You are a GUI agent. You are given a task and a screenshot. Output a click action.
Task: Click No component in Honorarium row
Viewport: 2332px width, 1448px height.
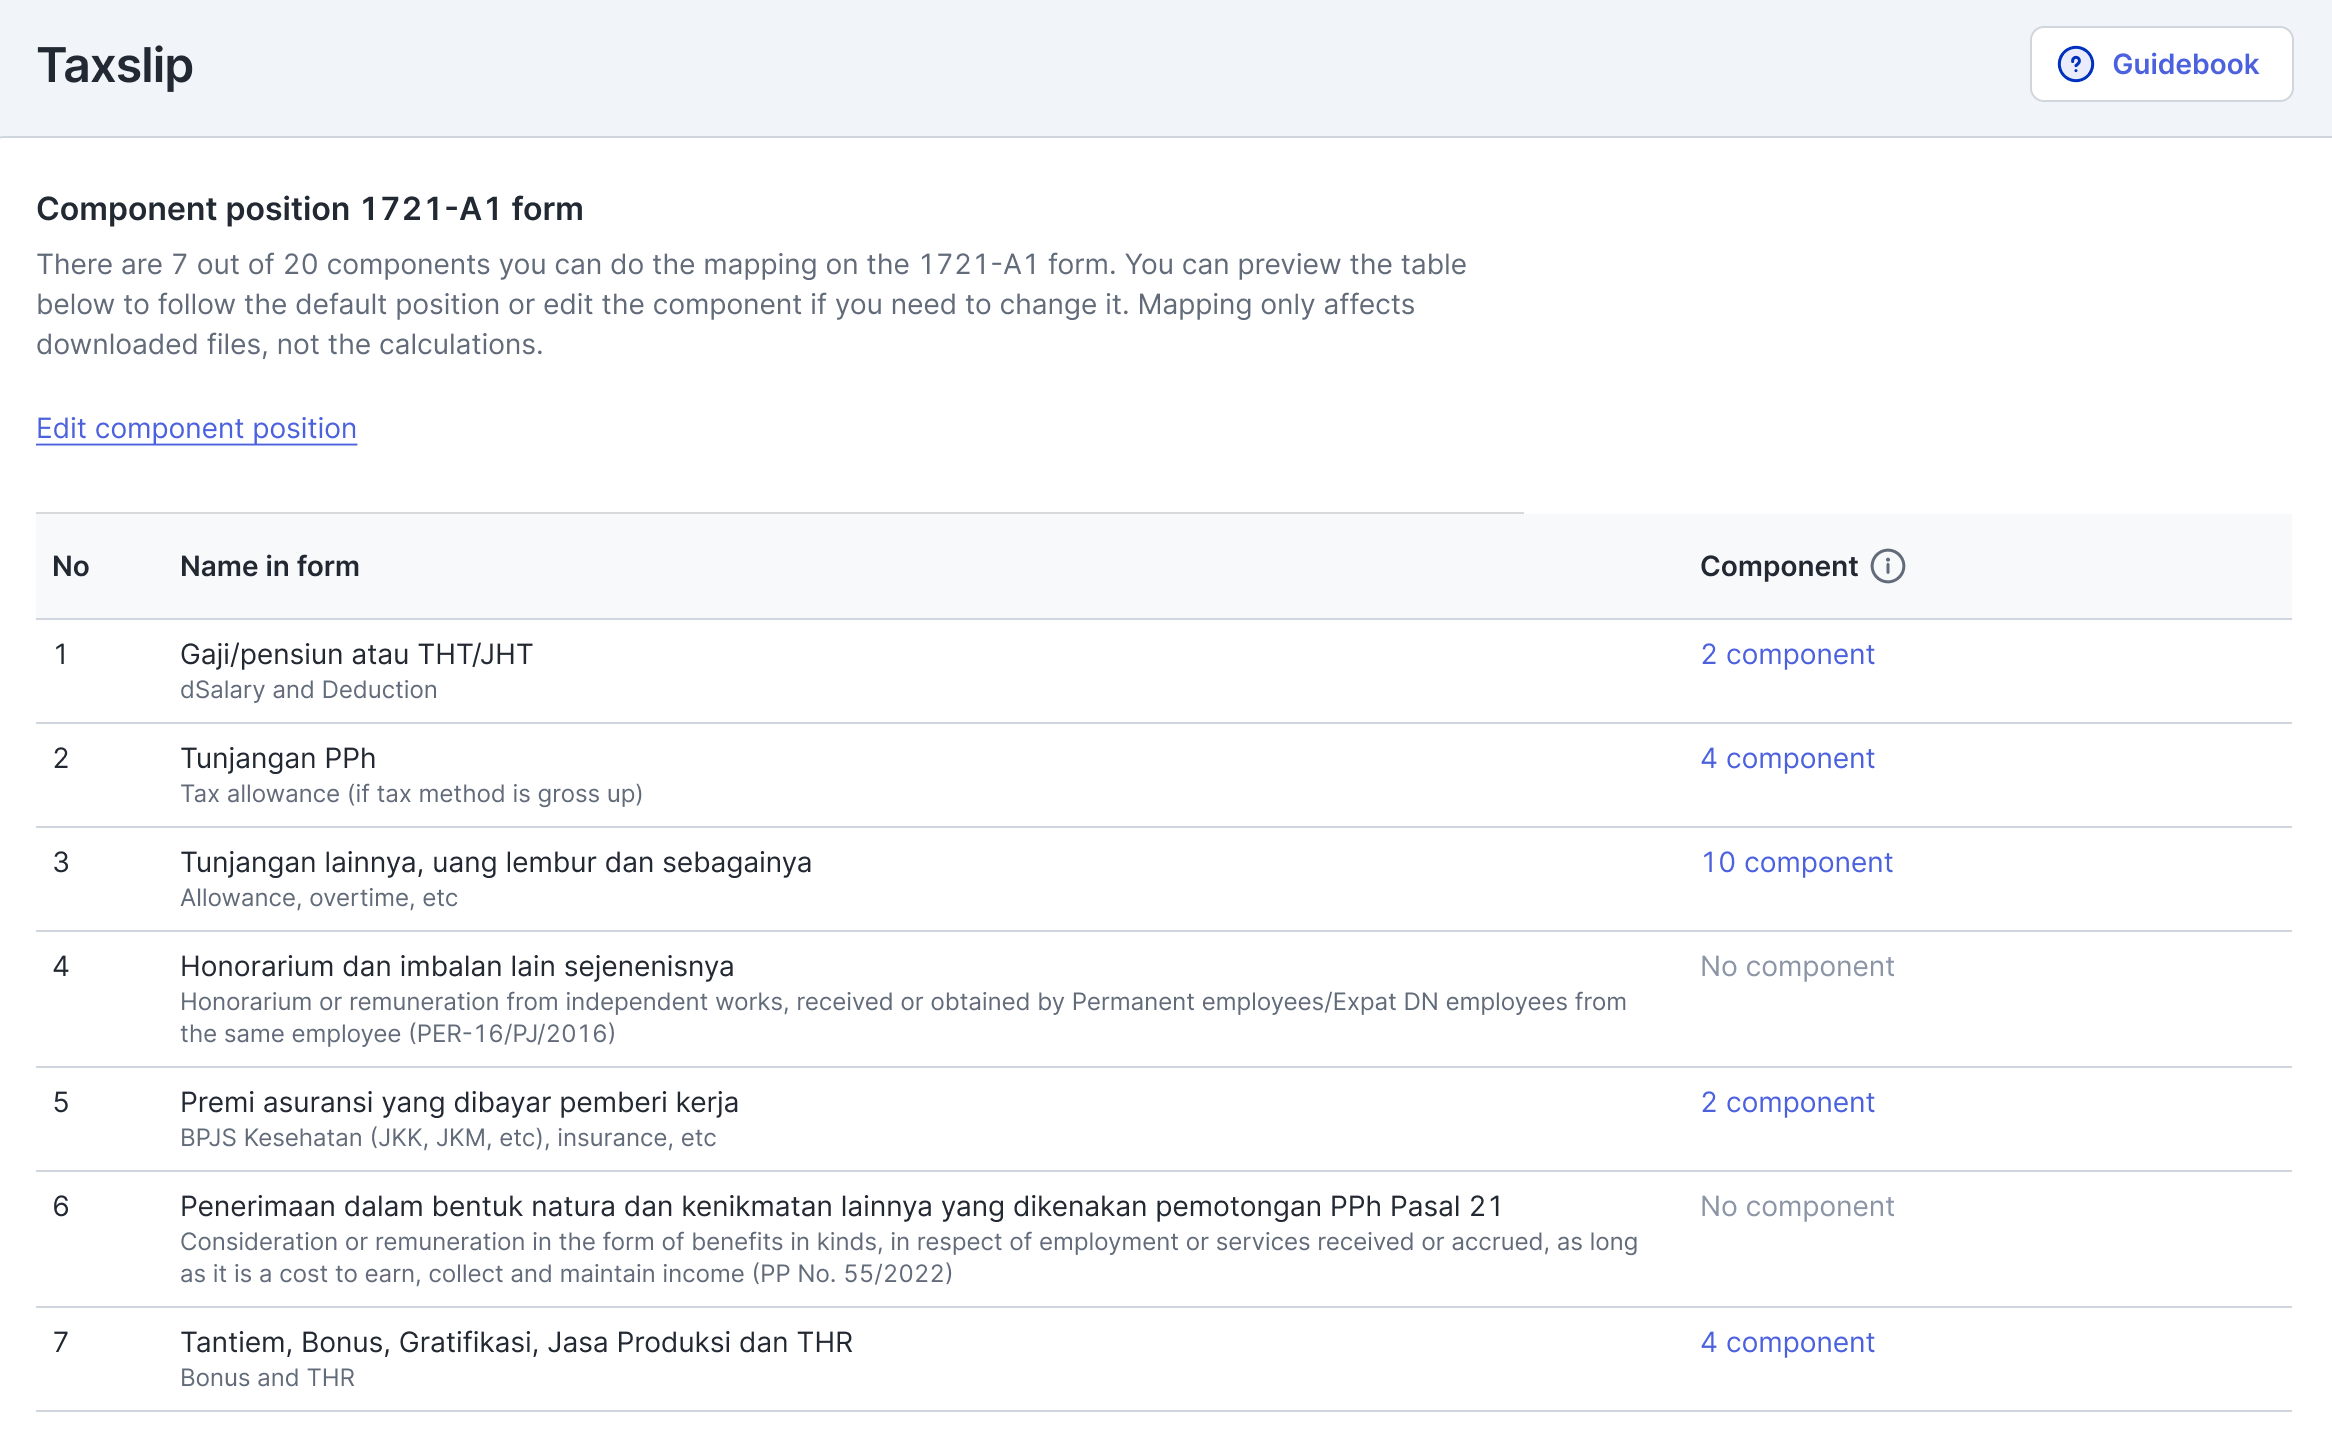coord(1797,966)
